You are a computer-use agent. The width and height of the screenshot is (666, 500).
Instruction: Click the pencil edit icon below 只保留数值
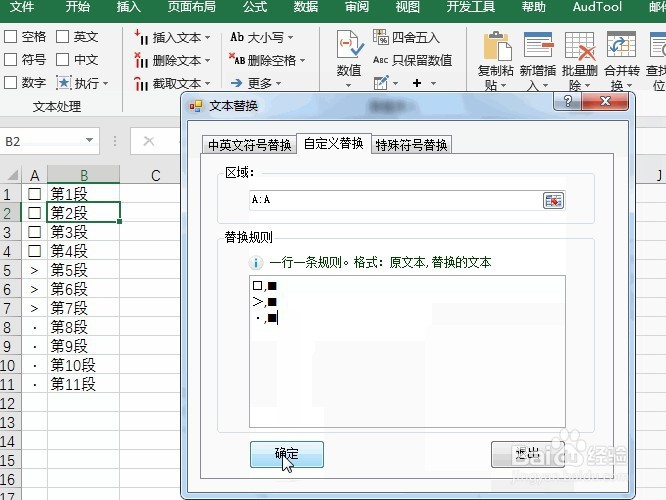(381, 82)
